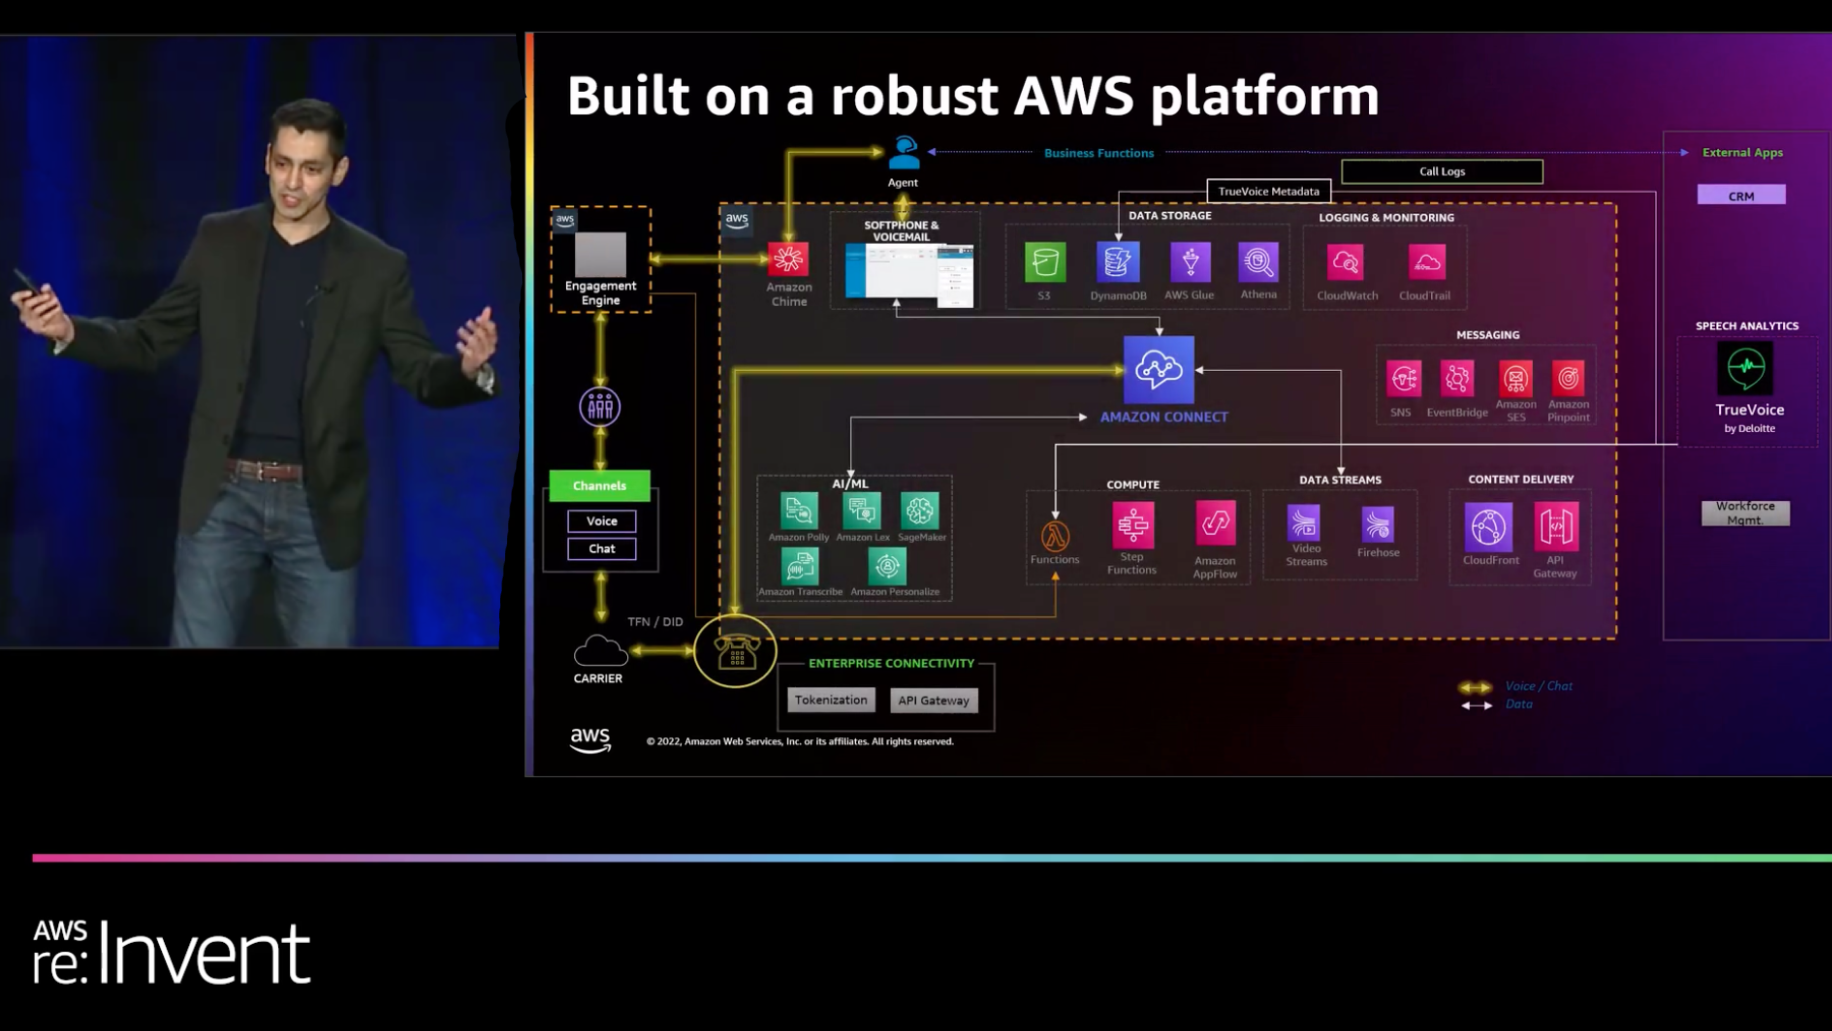The width and height of the screenshot is (1832, 1031).
Task: Click the "External Apps" heading
Action: pos(1743,153)
